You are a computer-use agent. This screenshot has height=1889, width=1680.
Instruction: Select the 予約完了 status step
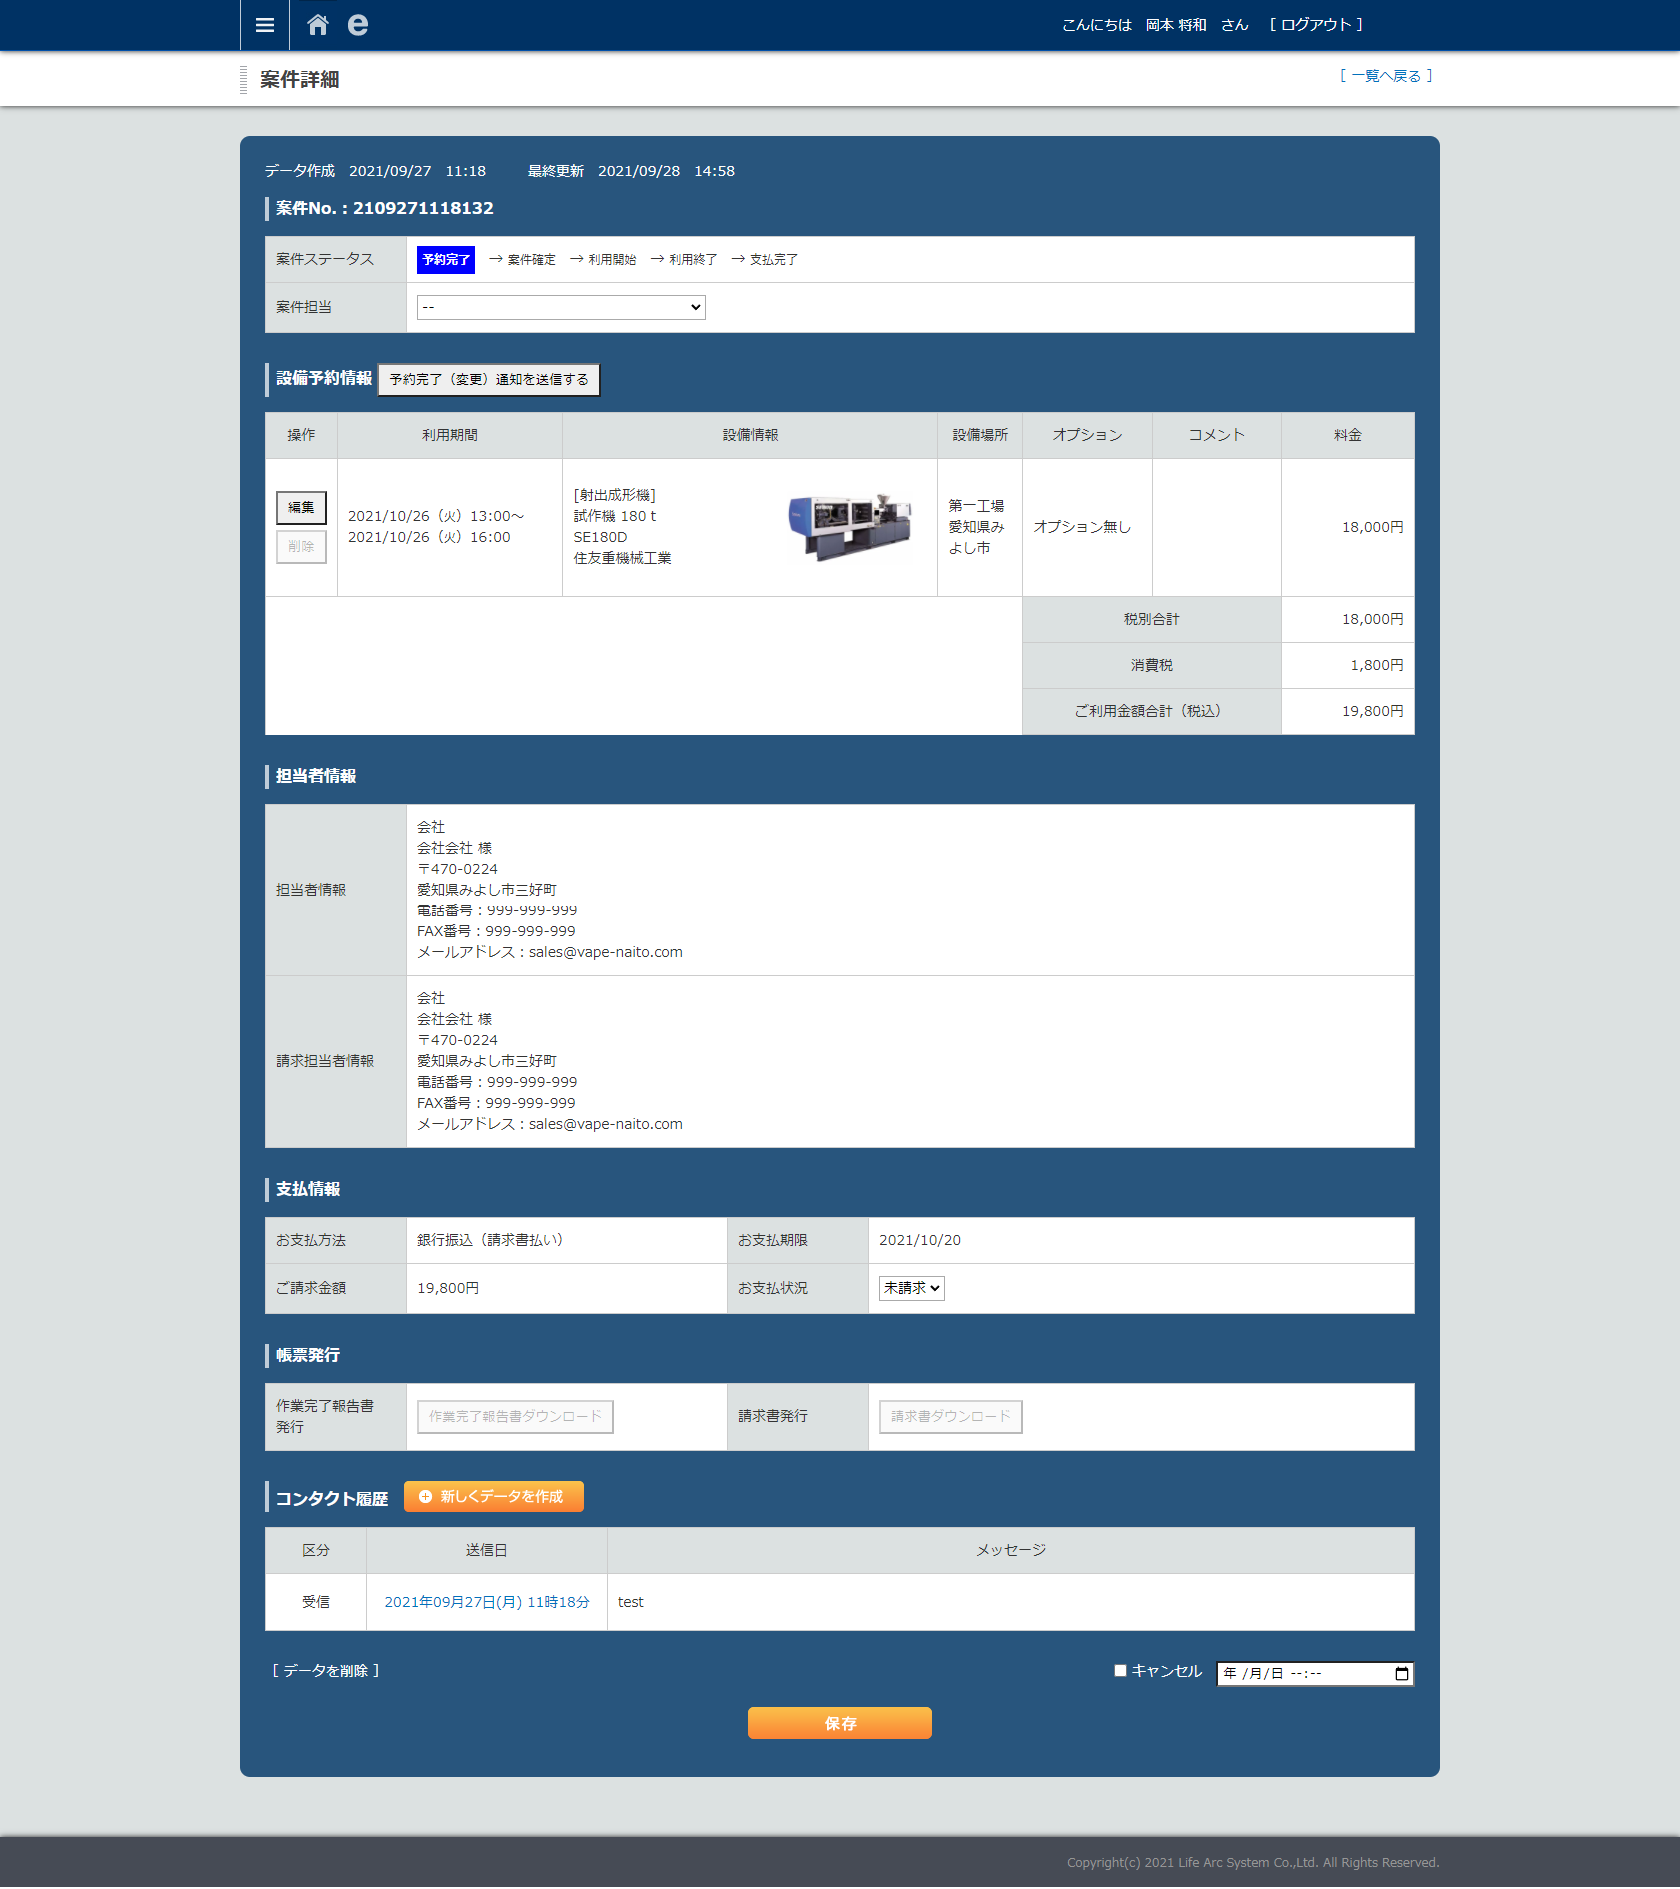(446, 260)
